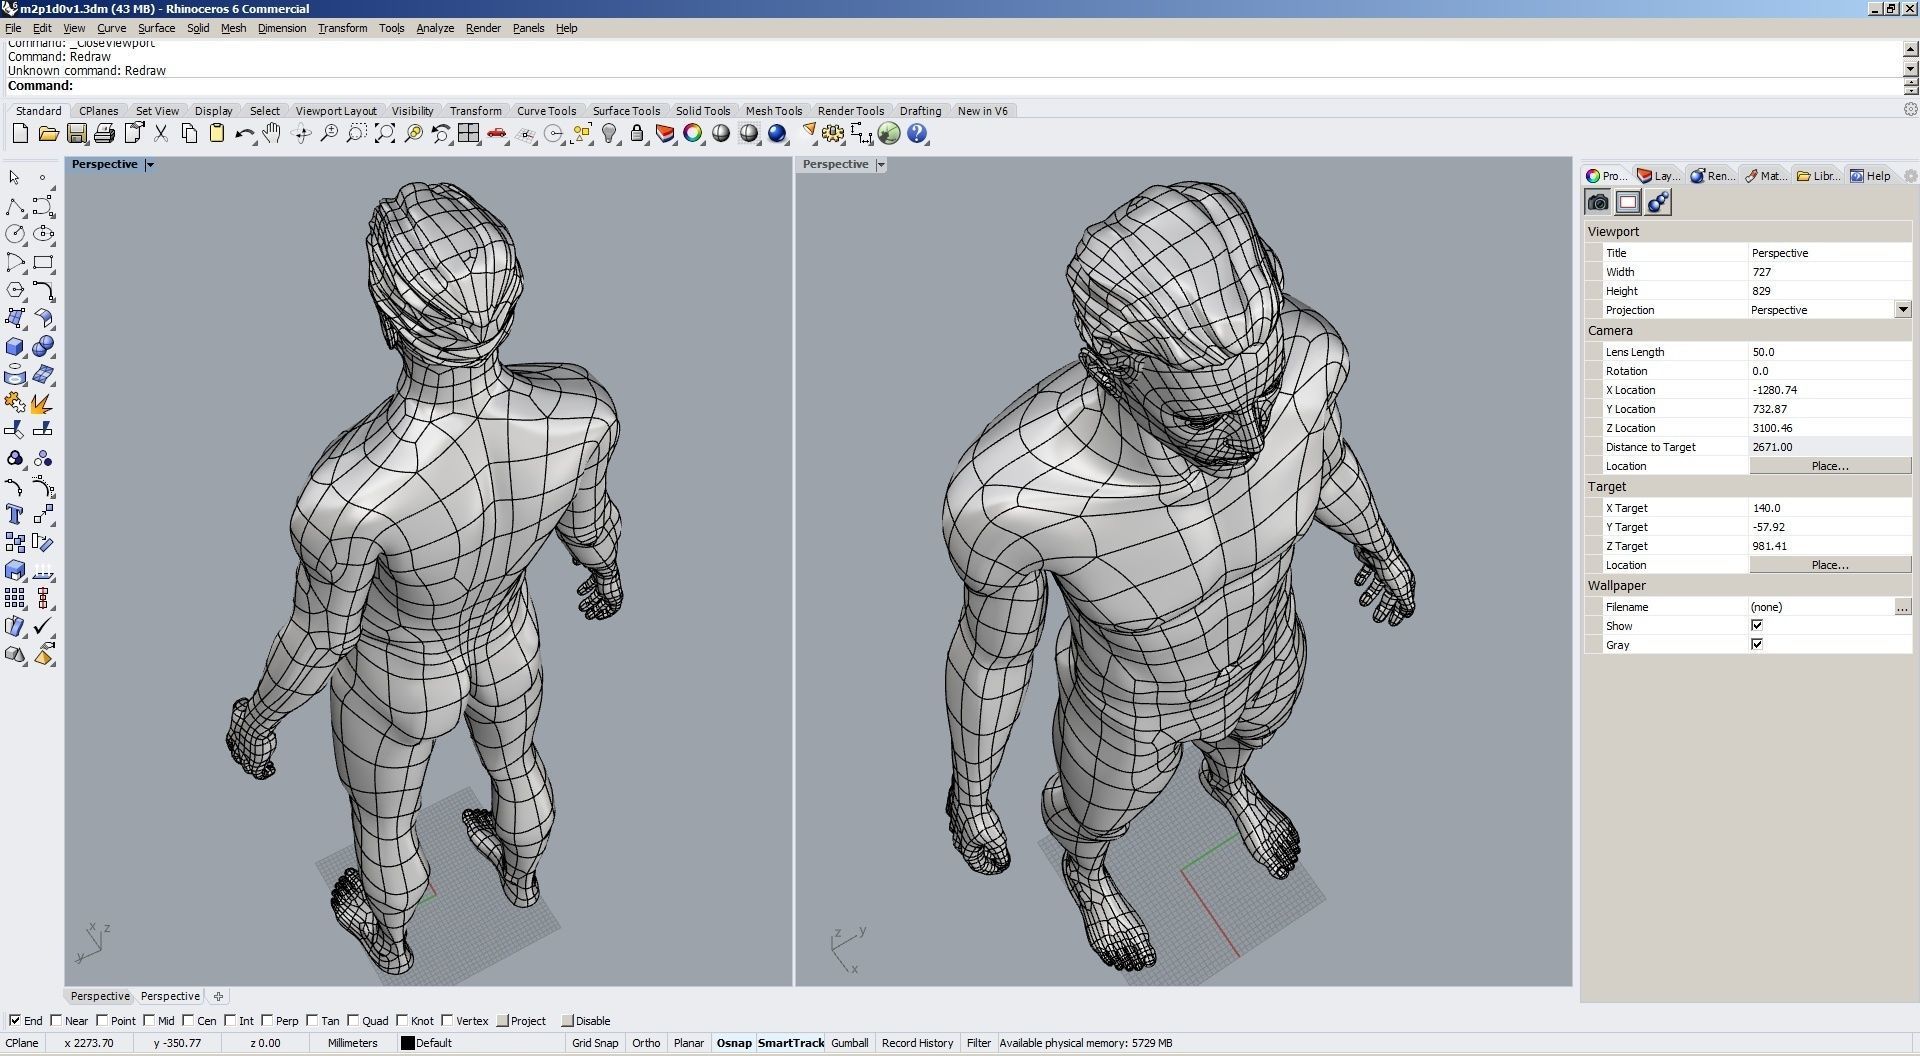
Task: Switch to the Layers panel tab
Action: pyautogui.click(x=1659, y=176)
